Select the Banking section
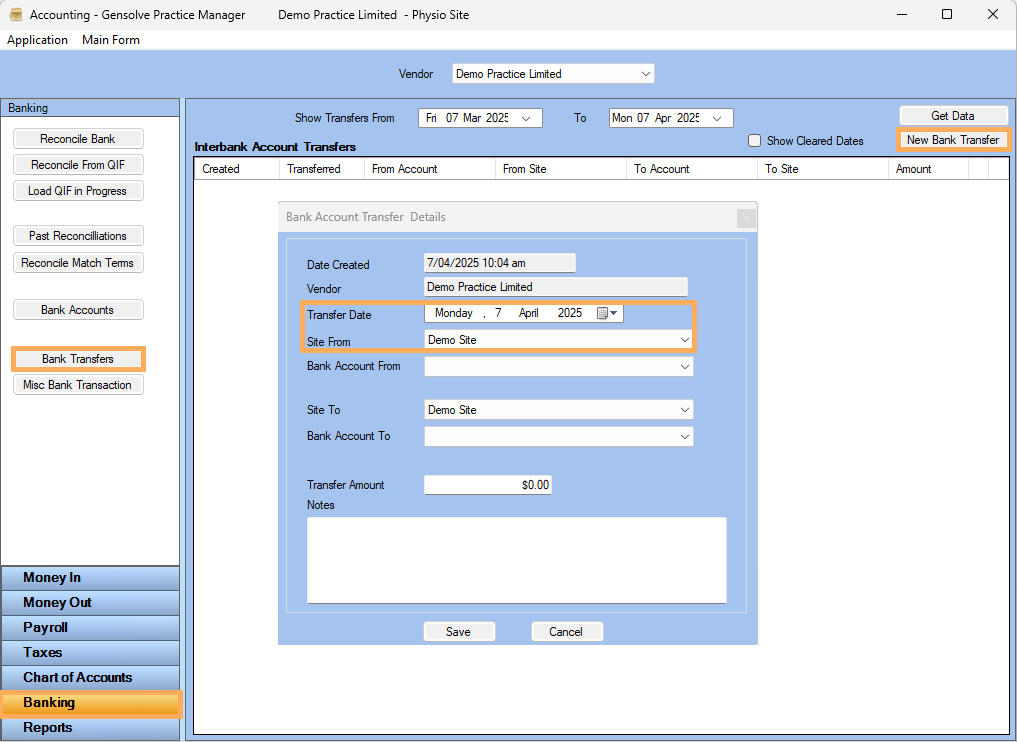 point(90,703)
